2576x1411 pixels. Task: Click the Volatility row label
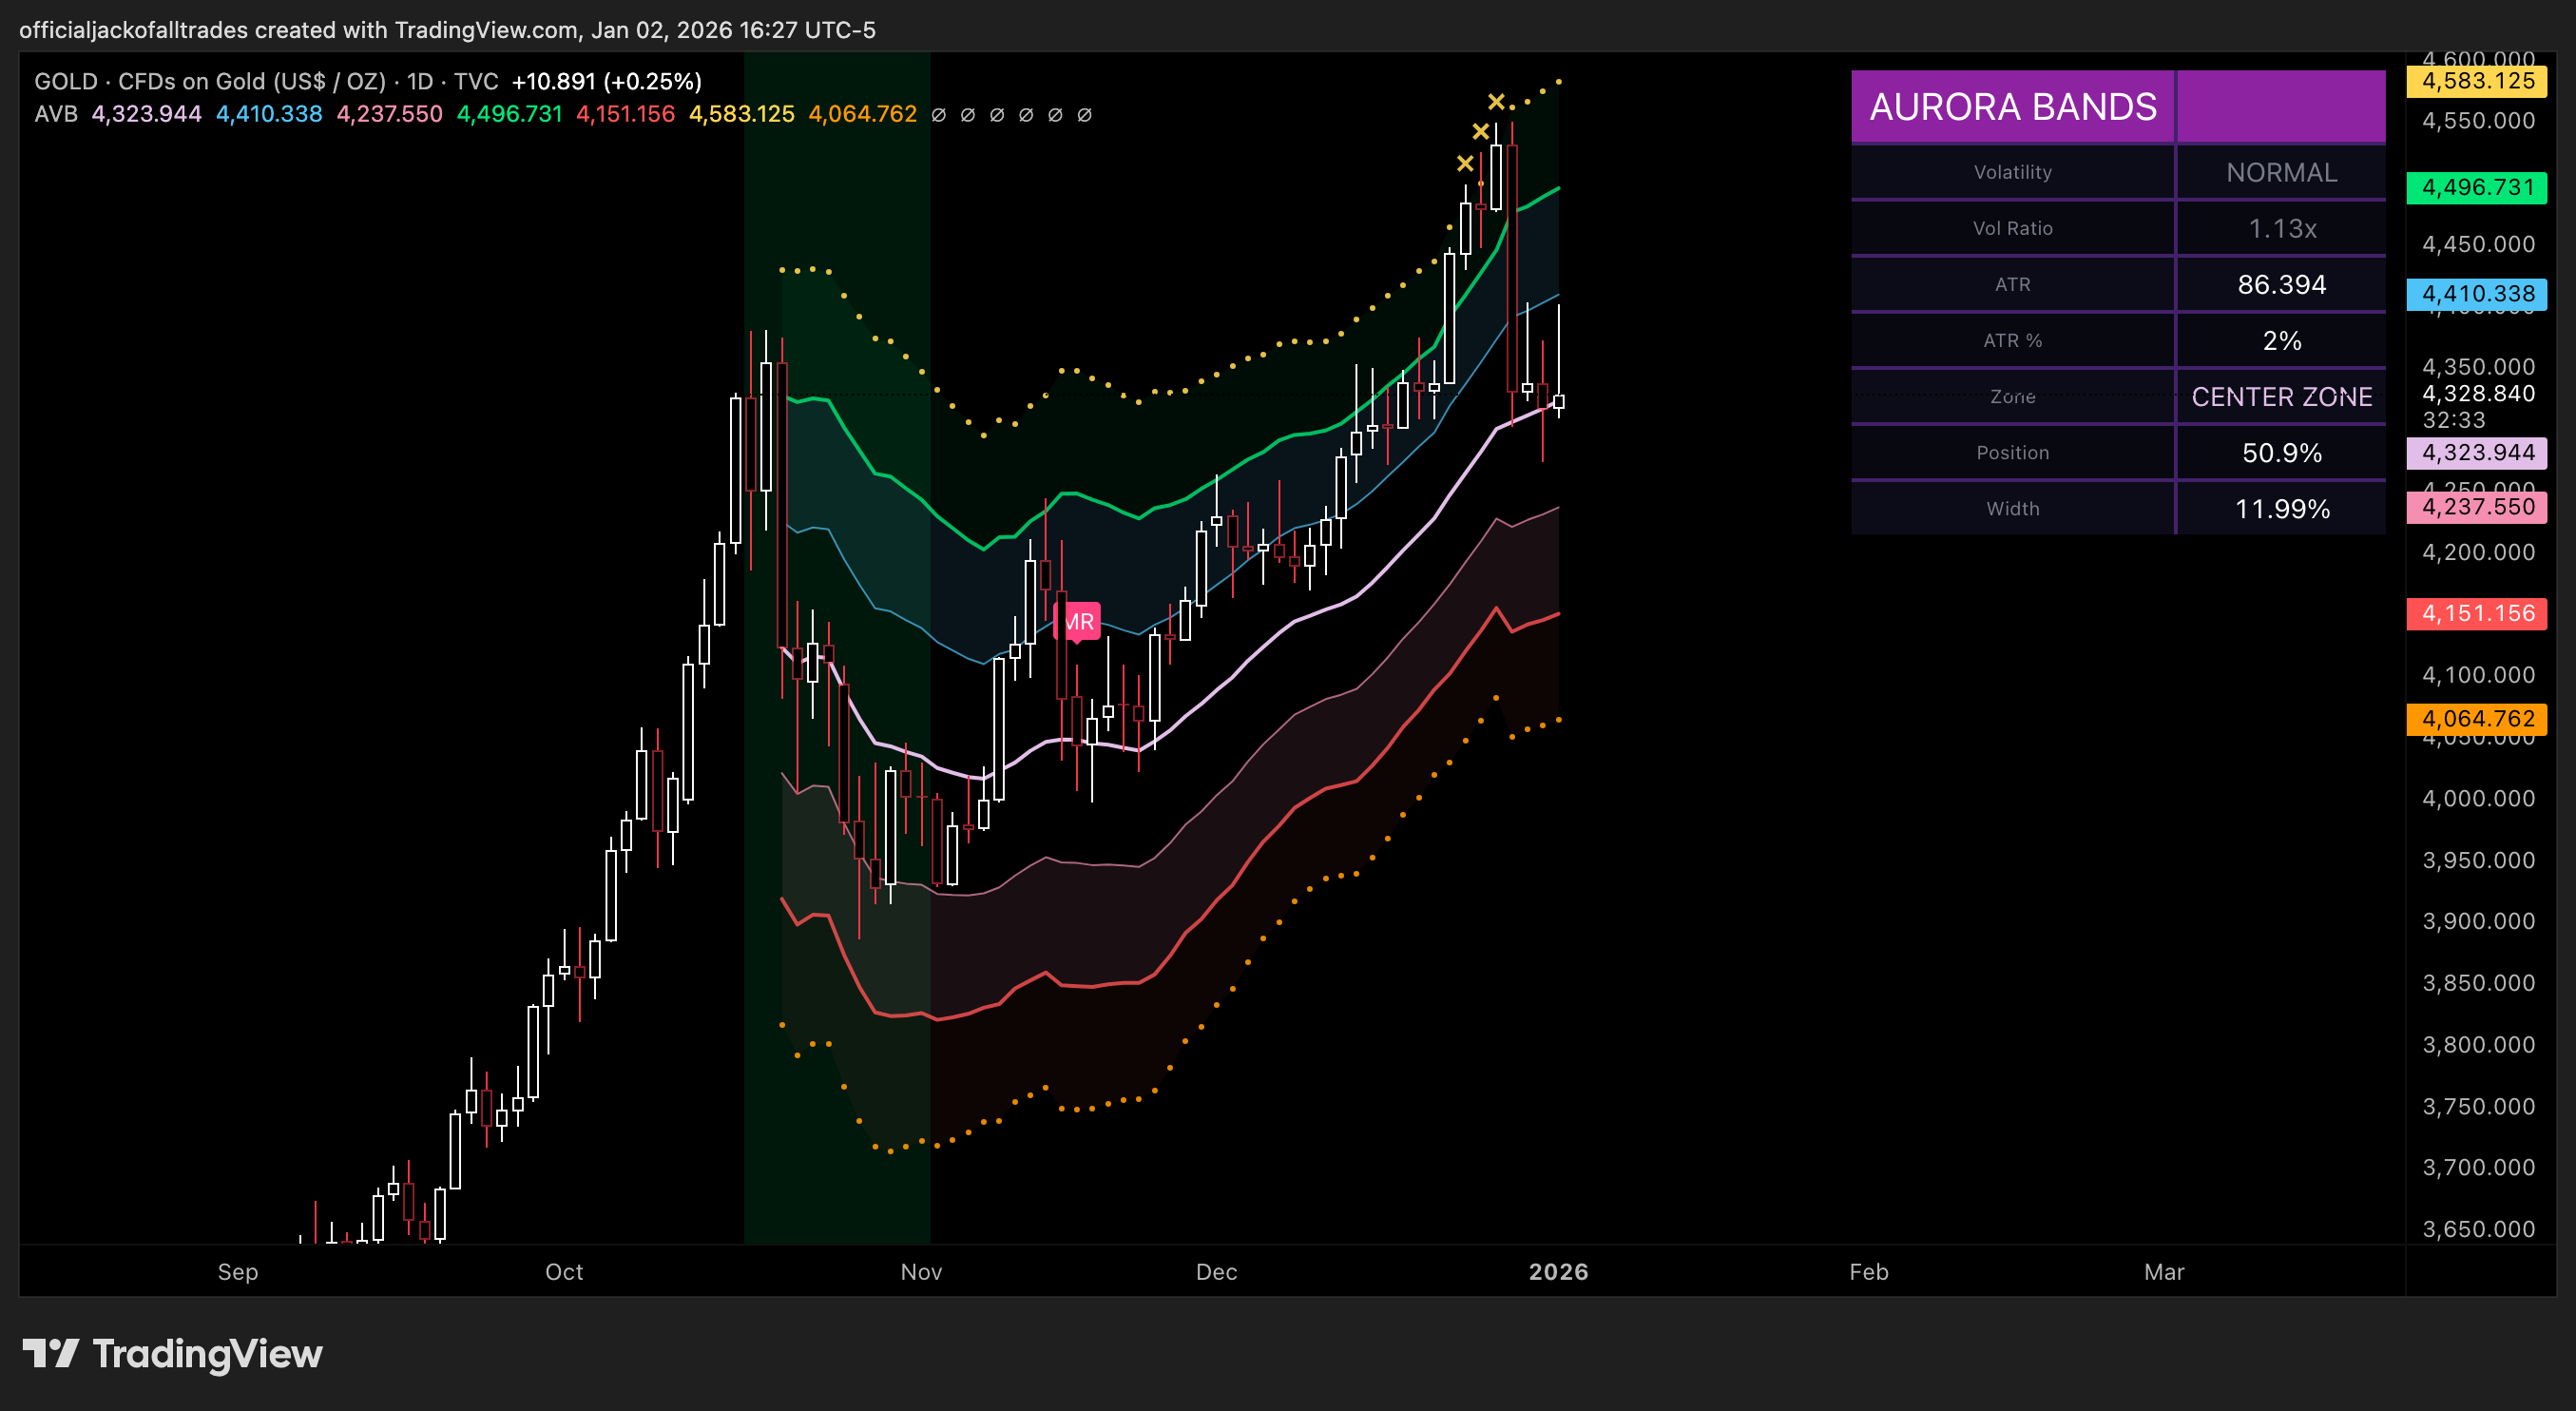pos(2013,173)
